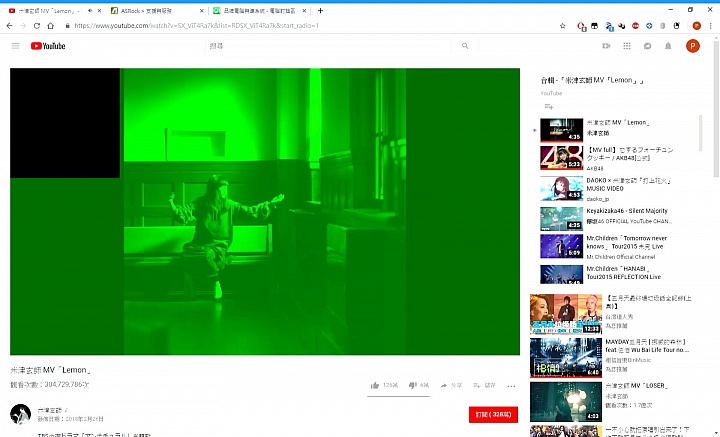
Task: Dislike the video with thumbs down
Action: (x=412, y=386)
